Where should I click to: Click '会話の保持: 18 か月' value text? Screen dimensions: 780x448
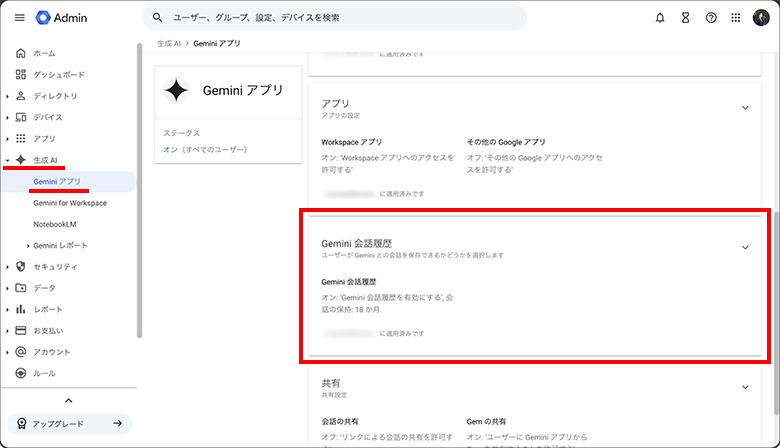[388, 303]
